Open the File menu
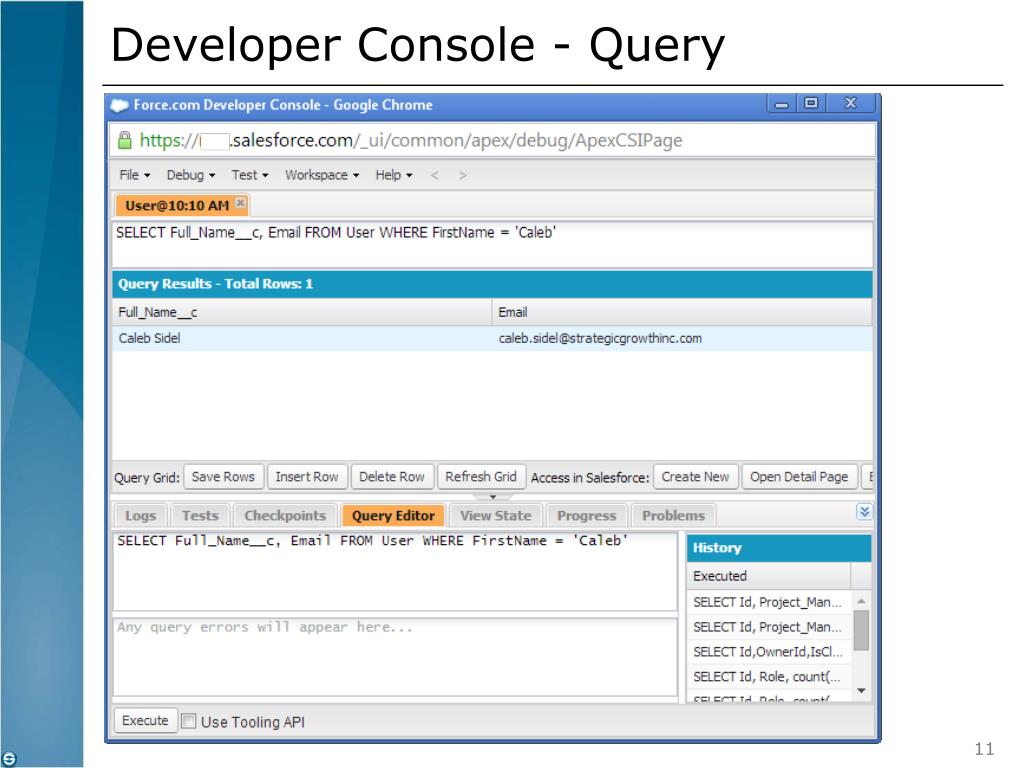The width and height of the screenshot is (1024, 768). [135, 175]
